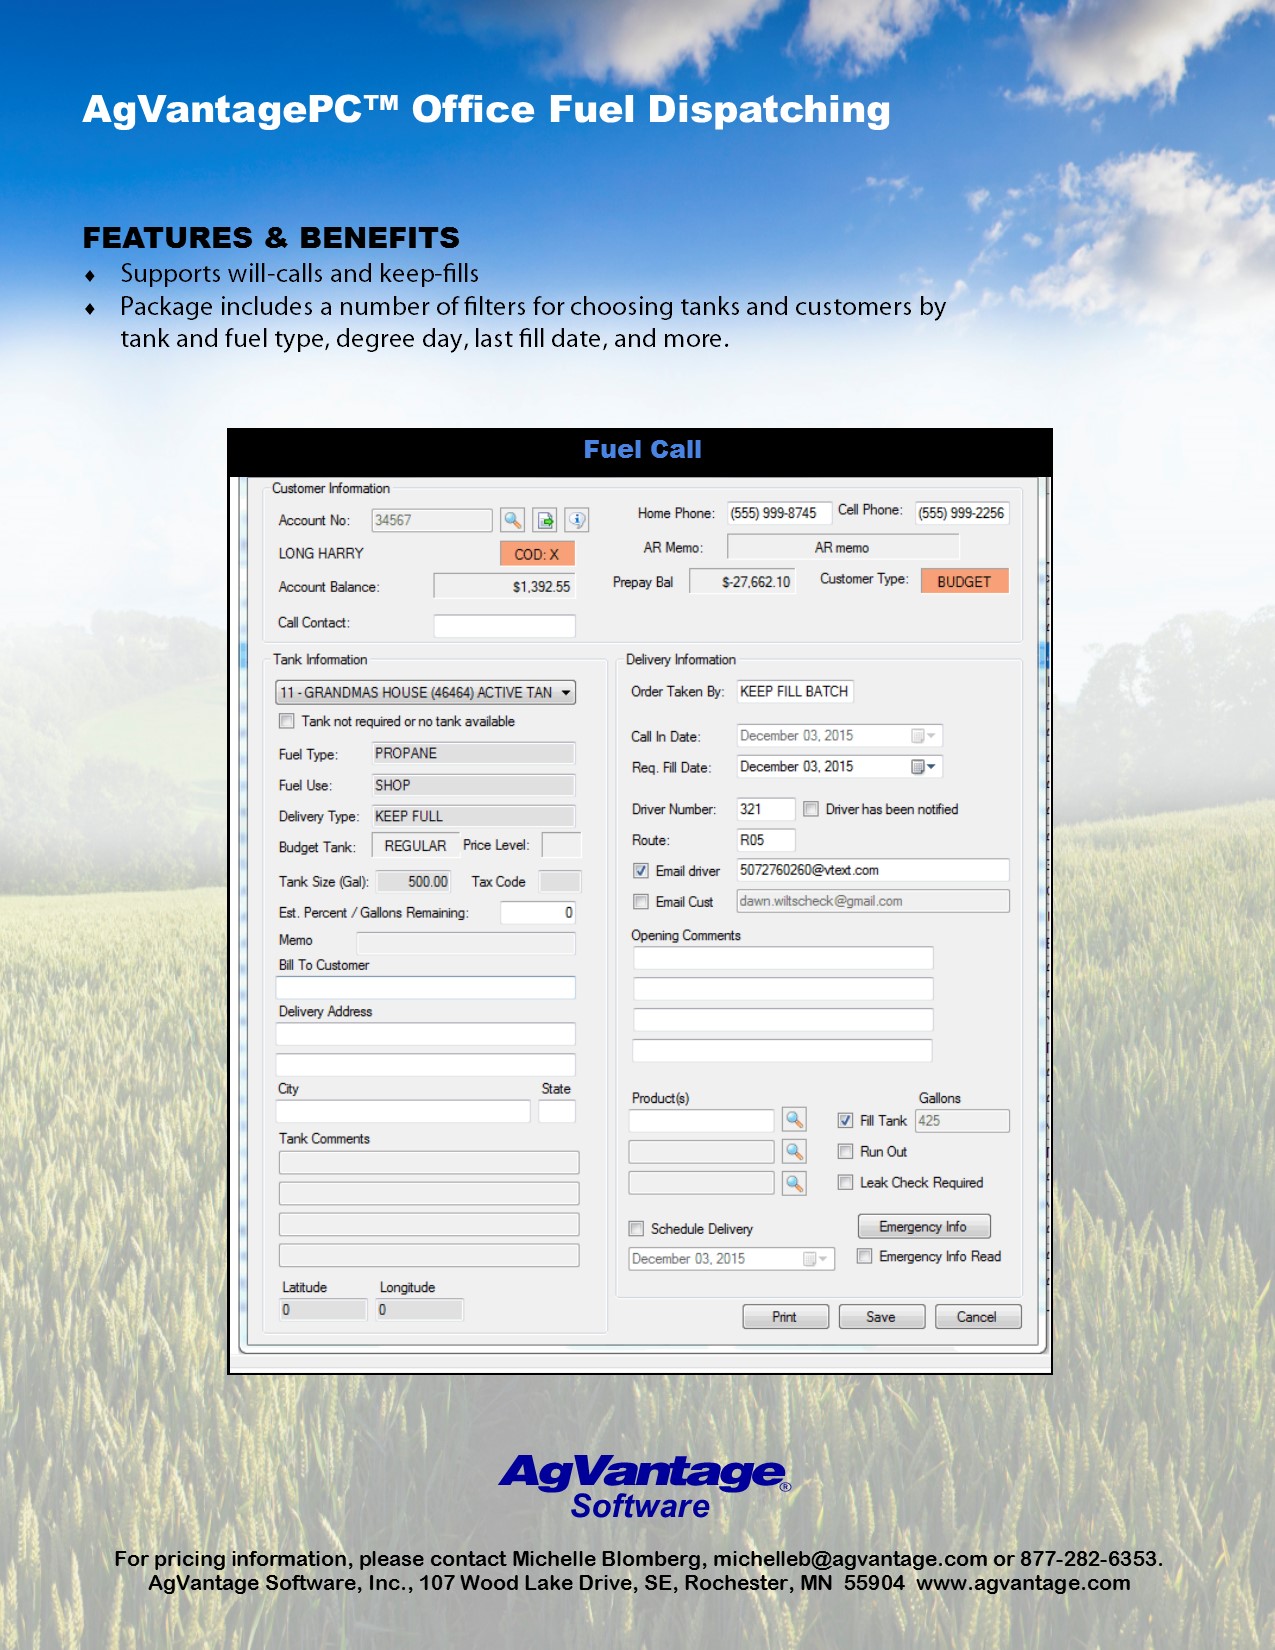Click the Budget Tank field
This screenshot has width=1275, height=1650.
[x=415, y=845]
